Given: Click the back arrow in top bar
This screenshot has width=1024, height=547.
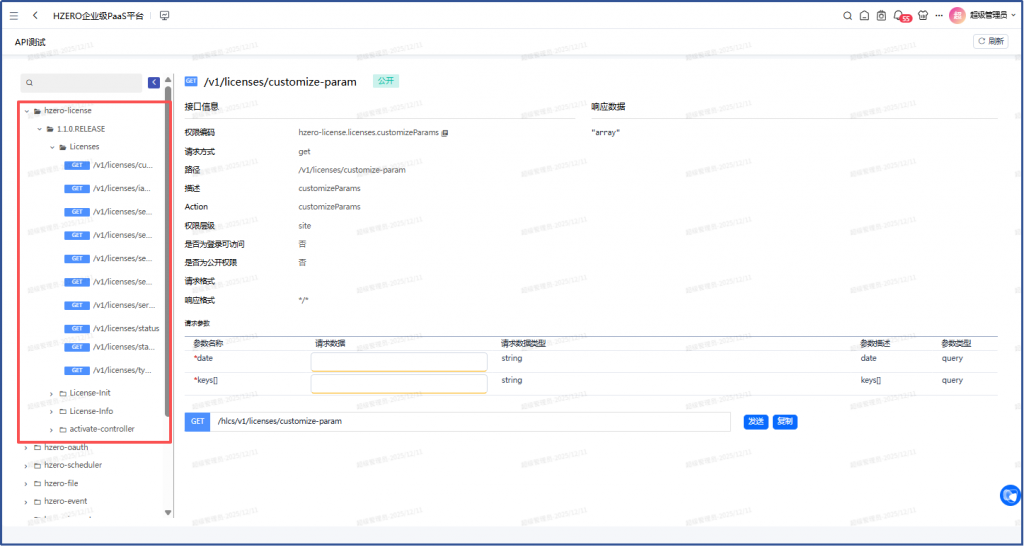Looking at the screenshot, I should click(36, 16).
